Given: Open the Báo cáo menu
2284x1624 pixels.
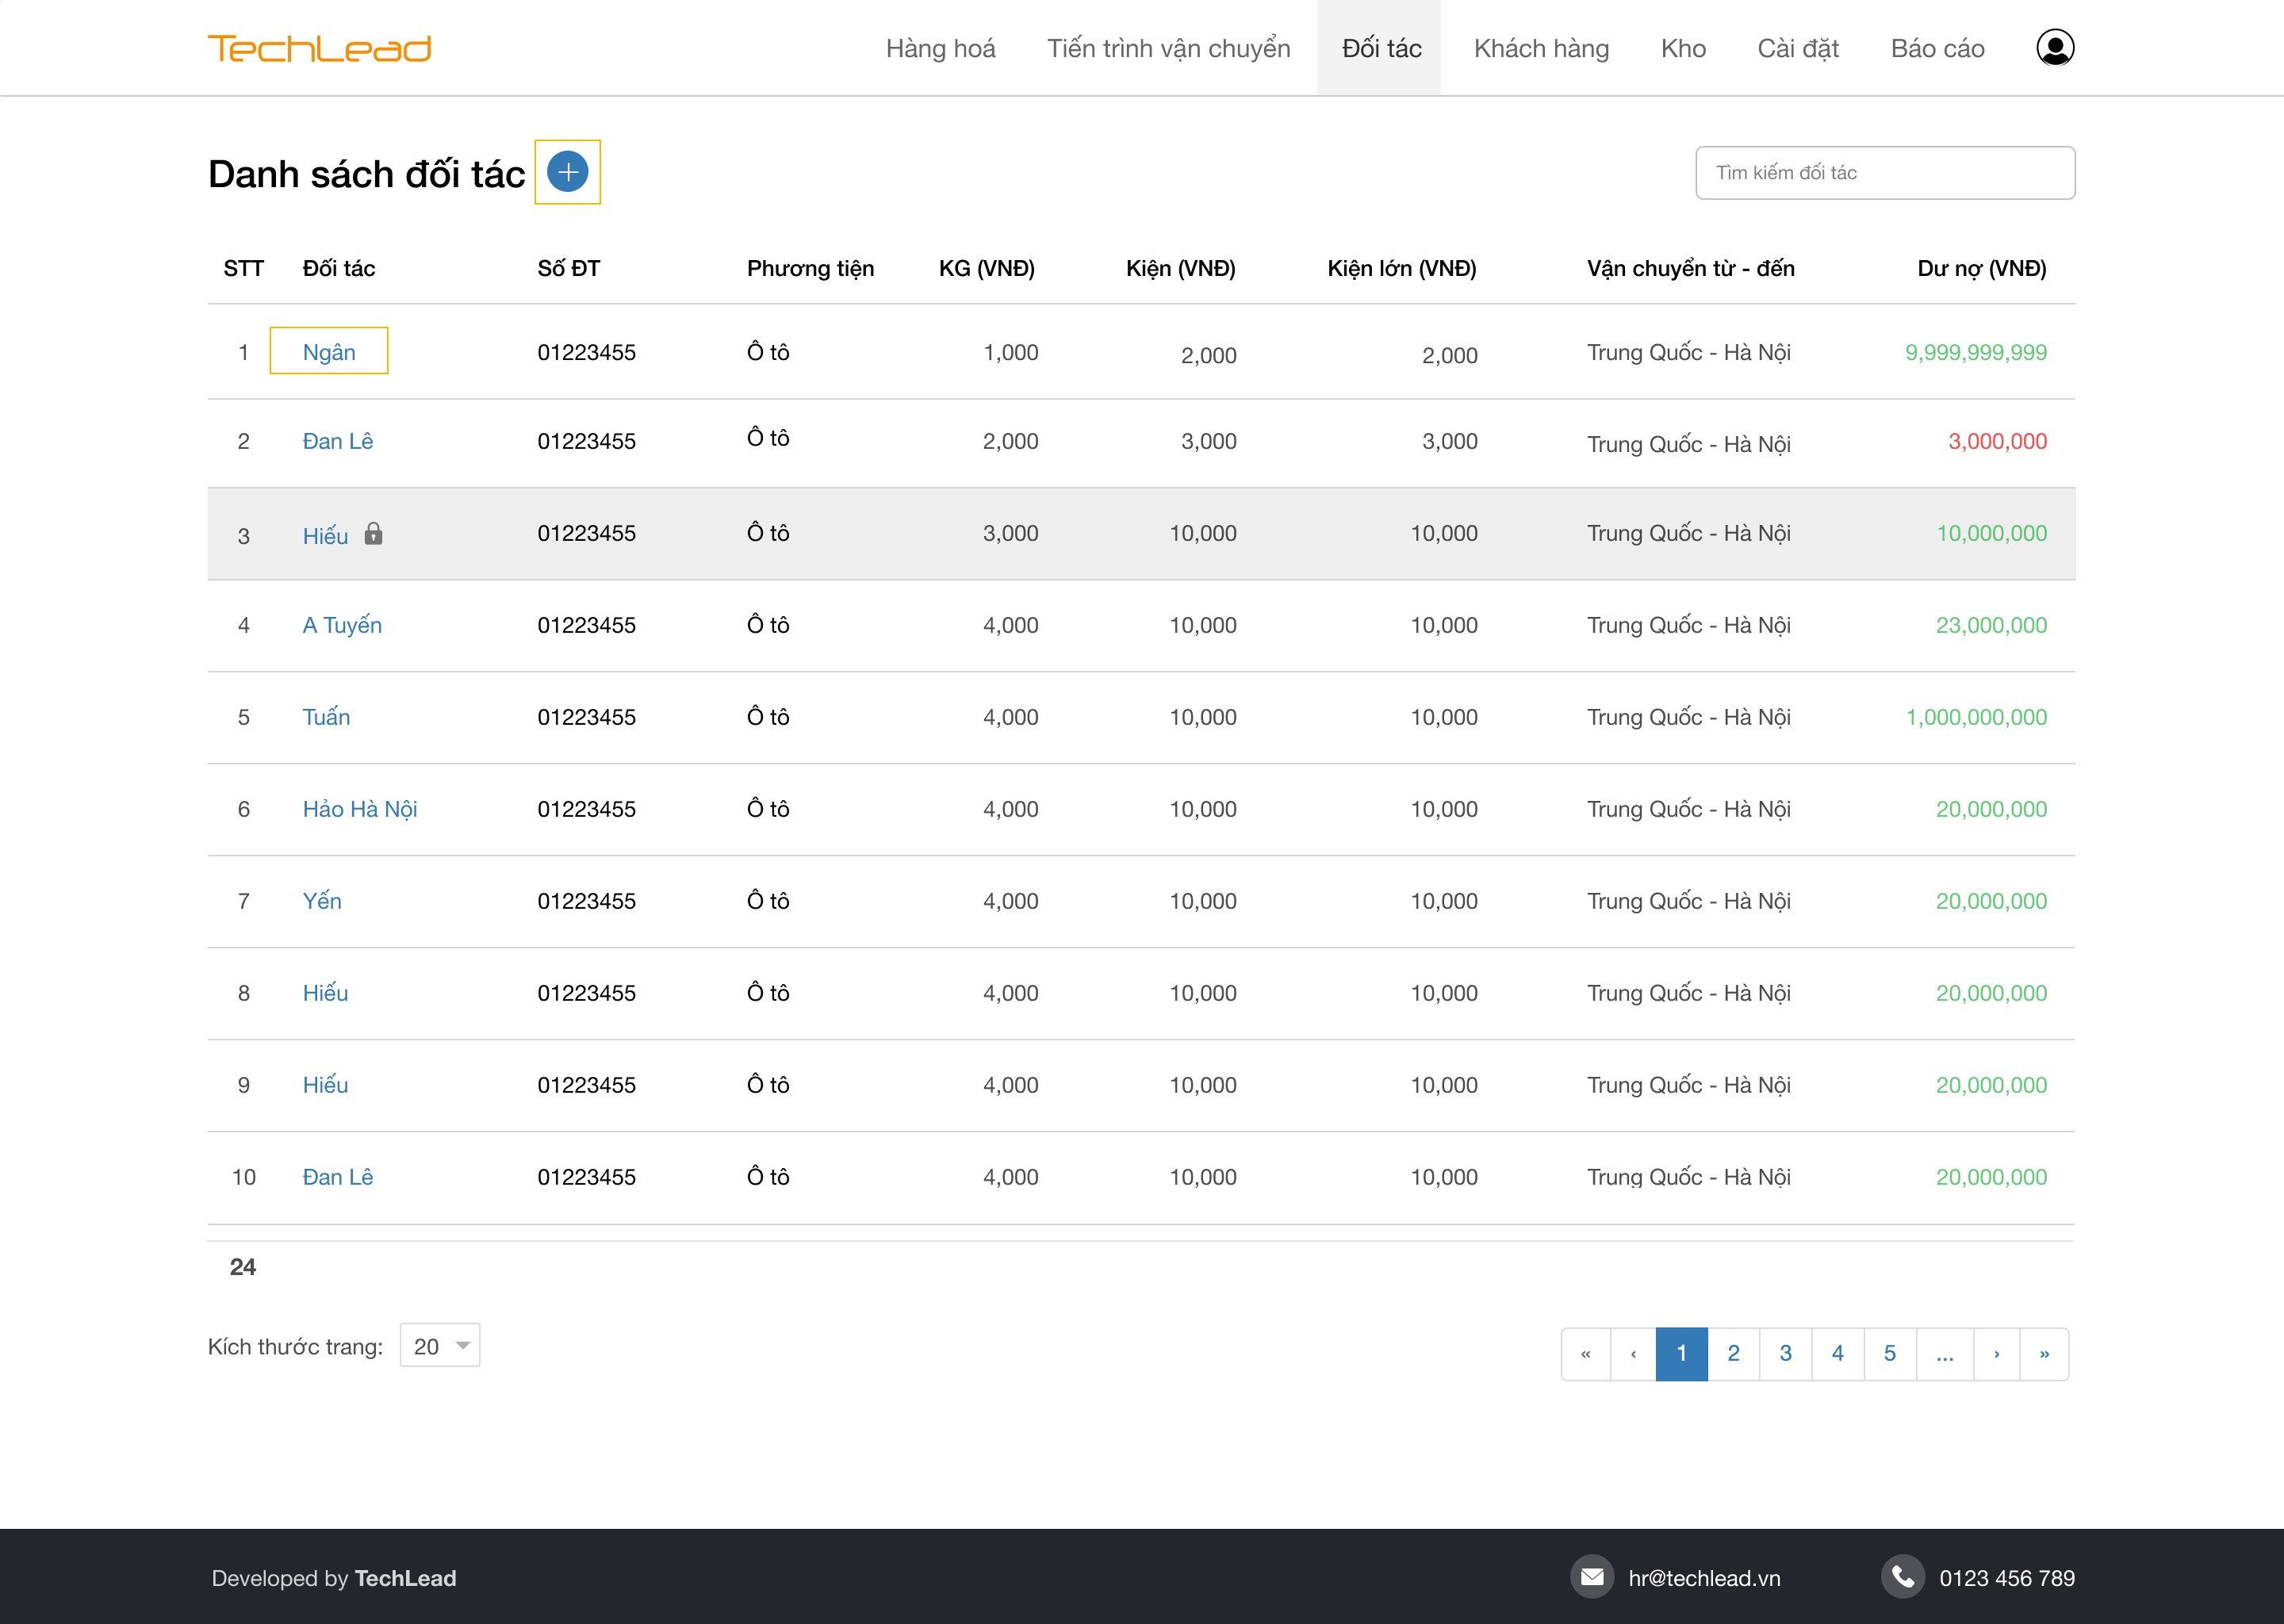Looking at the screenshot, I should click(x=1937, y=48).
